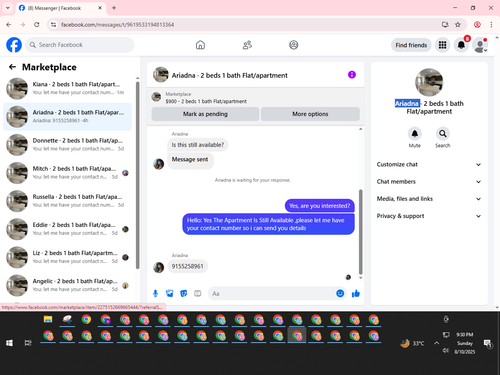Open Donnette conversation
This screenshot has height=375, width=500.
click(x=67, y=145)
